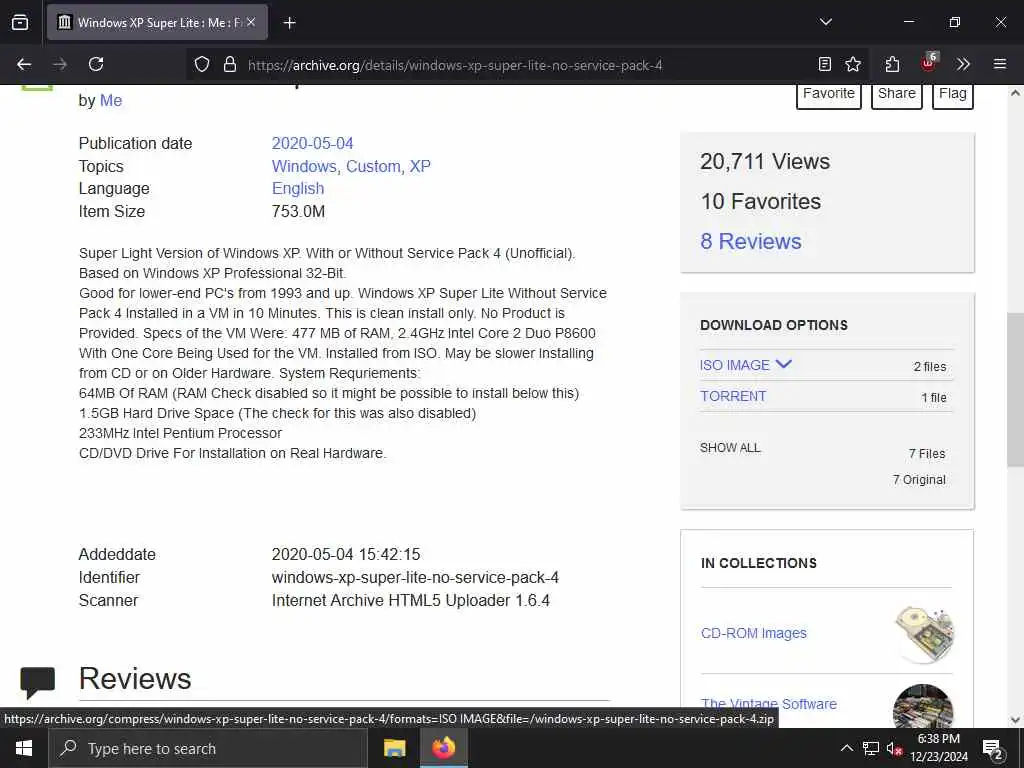Open publication date 2020-05-04 link
This screenshot has height=768, width=1024.
pos(312,143)
